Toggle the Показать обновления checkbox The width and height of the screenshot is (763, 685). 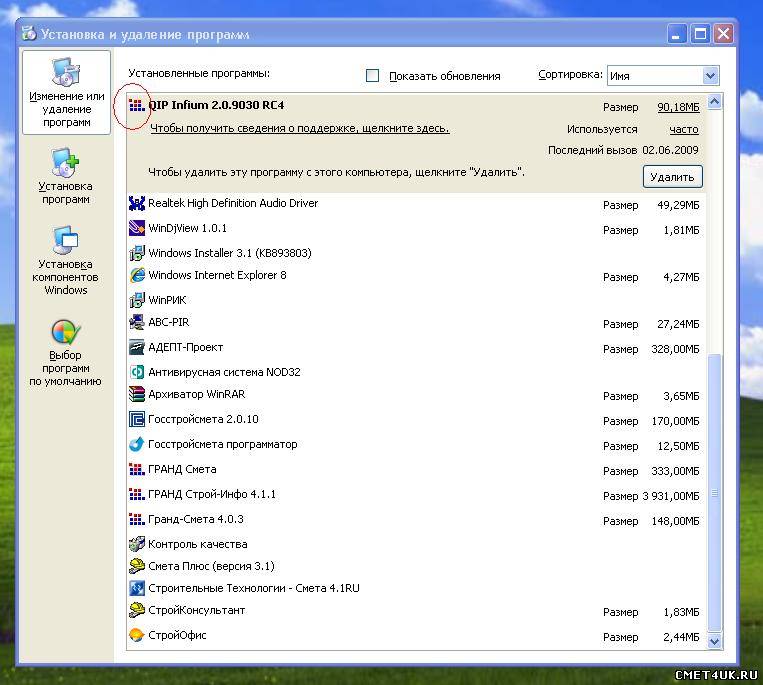point(373,76)
